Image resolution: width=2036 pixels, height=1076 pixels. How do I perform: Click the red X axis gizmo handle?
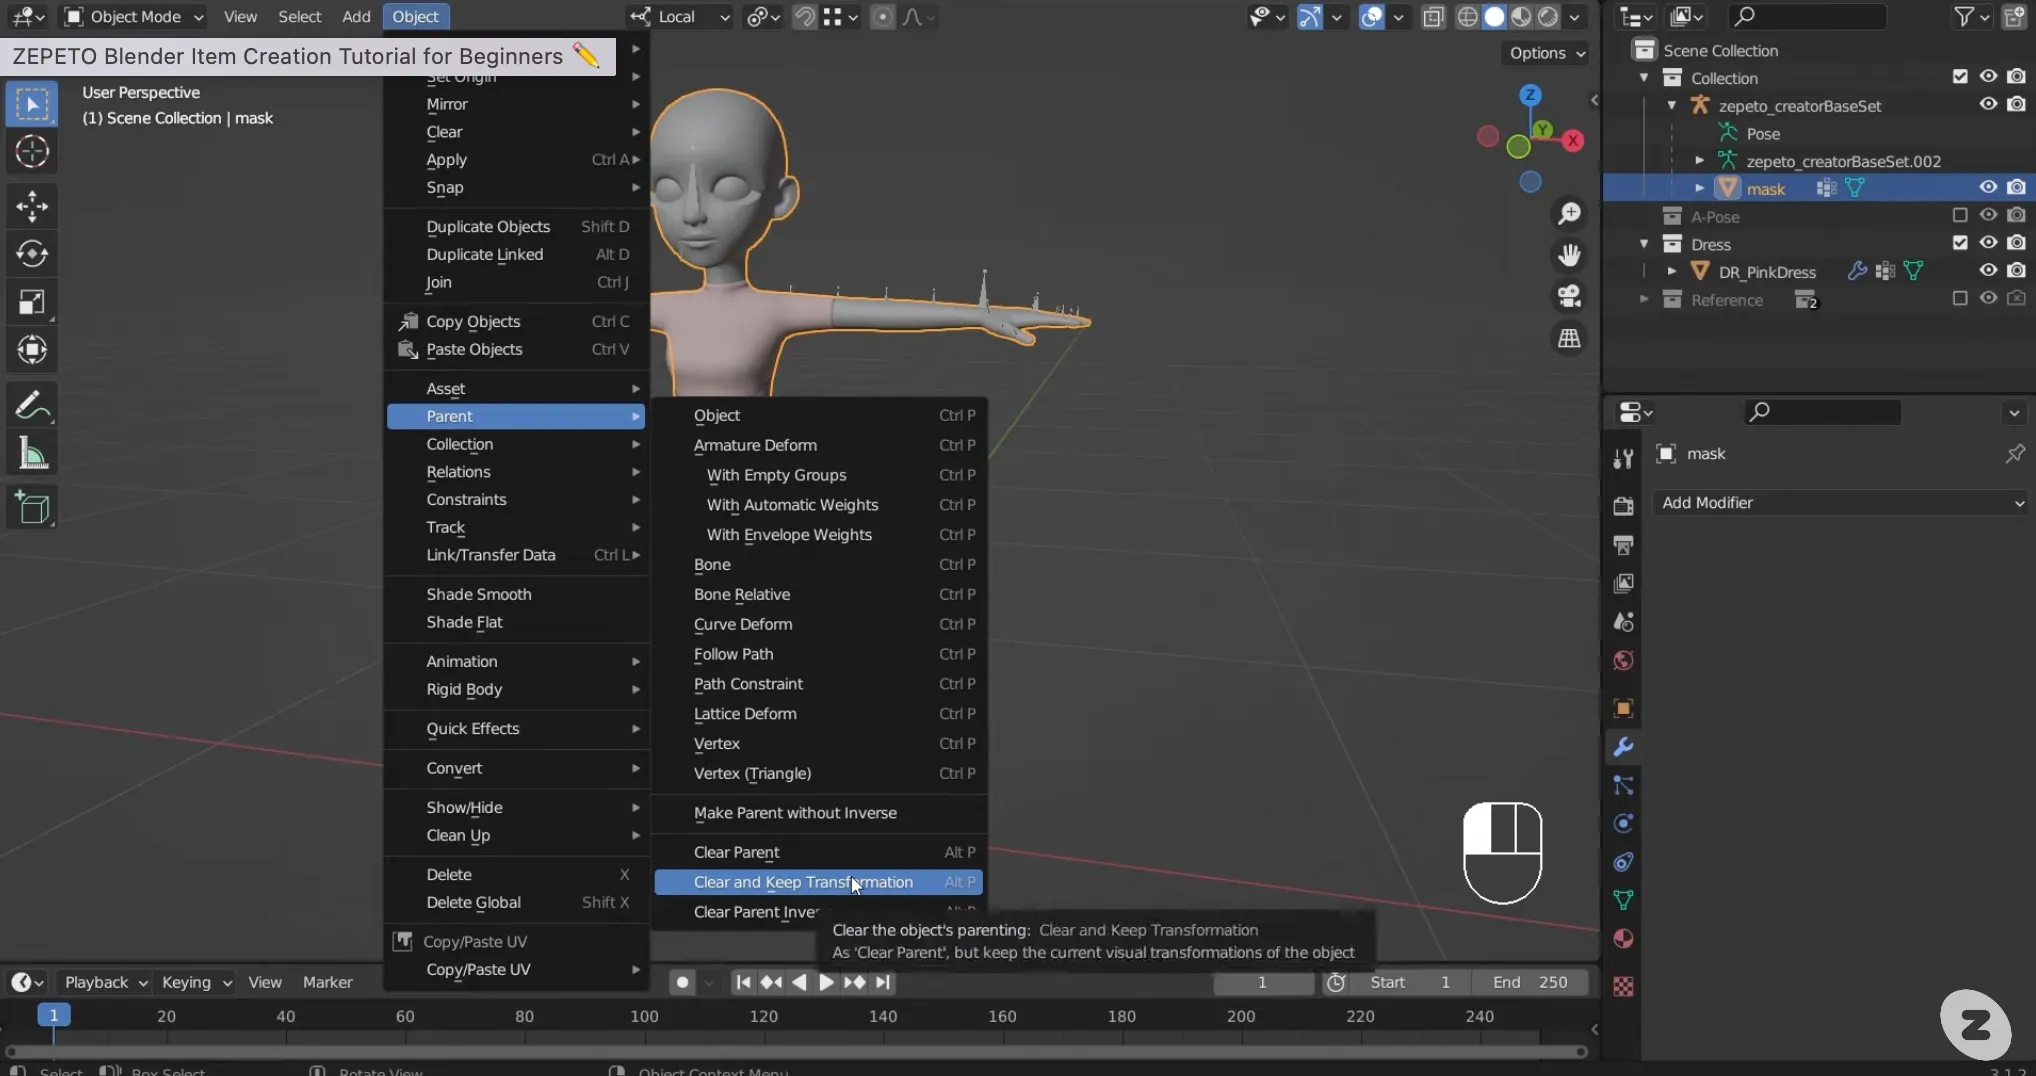pyautogui.click(x=1573, y=141)
